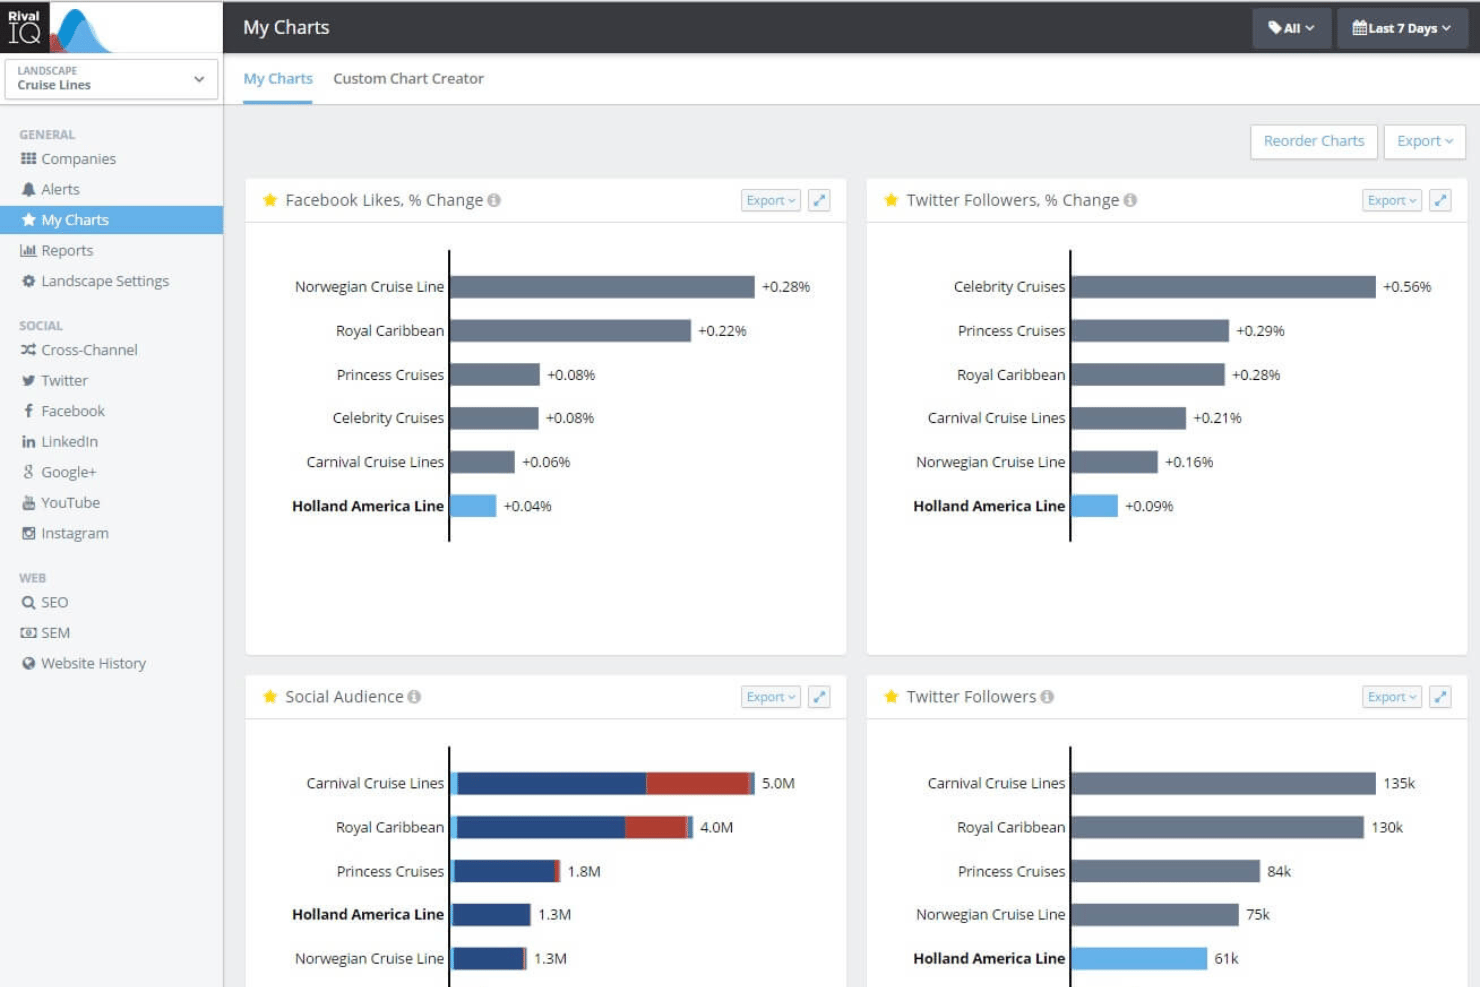The image size is (1480, 987).
Task: Expand Facebook Likes % Change chart fullscreen
Action: coord(819,200)
